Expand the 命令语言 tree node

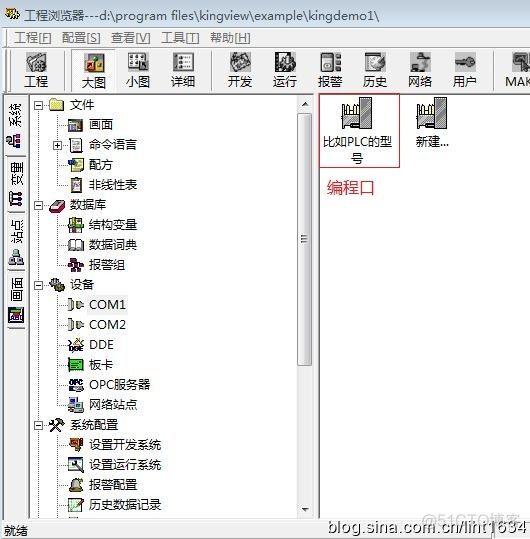[x=57, y=145]
